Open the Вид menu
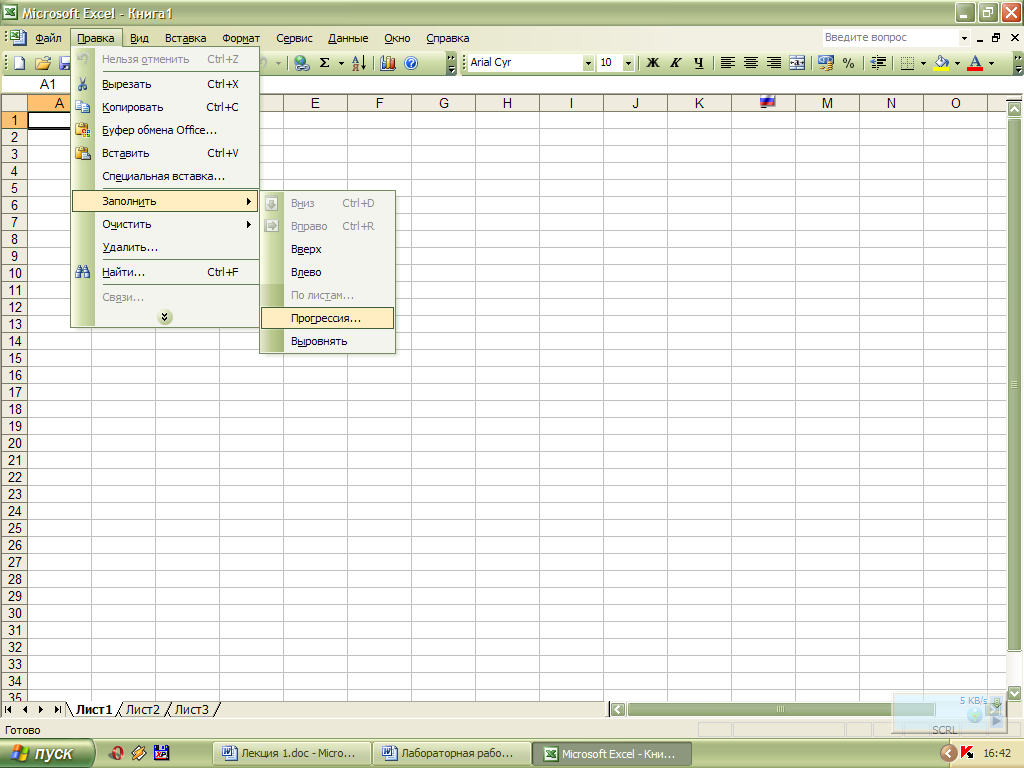1024x768 pixels. point(139,38)
